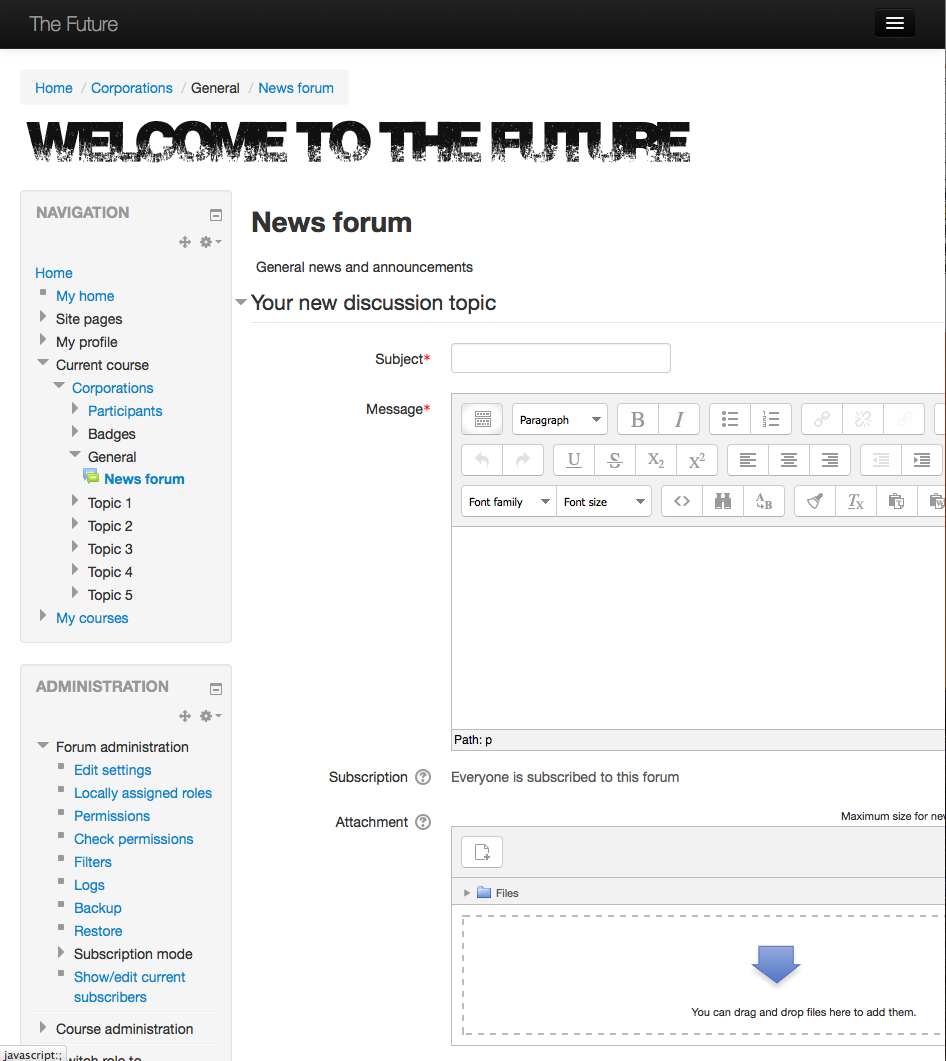Expand My profile in navigation
Screen dimensions: 946x1061
(43, 340)
